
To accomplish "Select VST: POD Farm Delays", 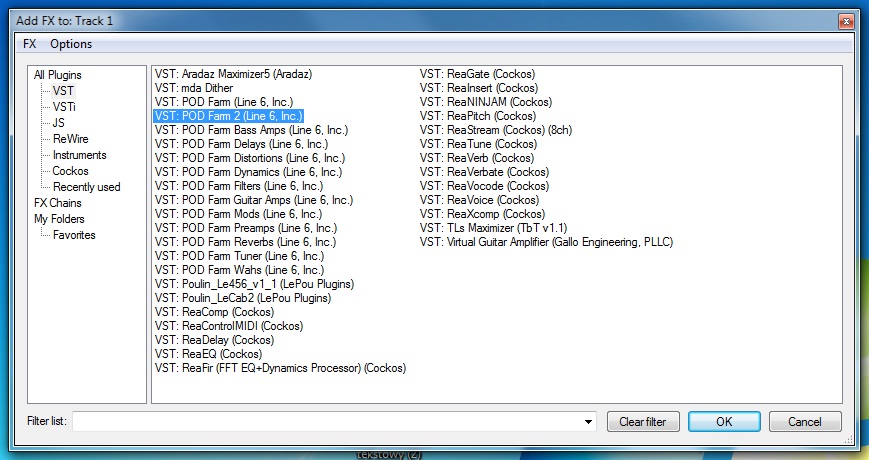I will (x=242, y=144).
